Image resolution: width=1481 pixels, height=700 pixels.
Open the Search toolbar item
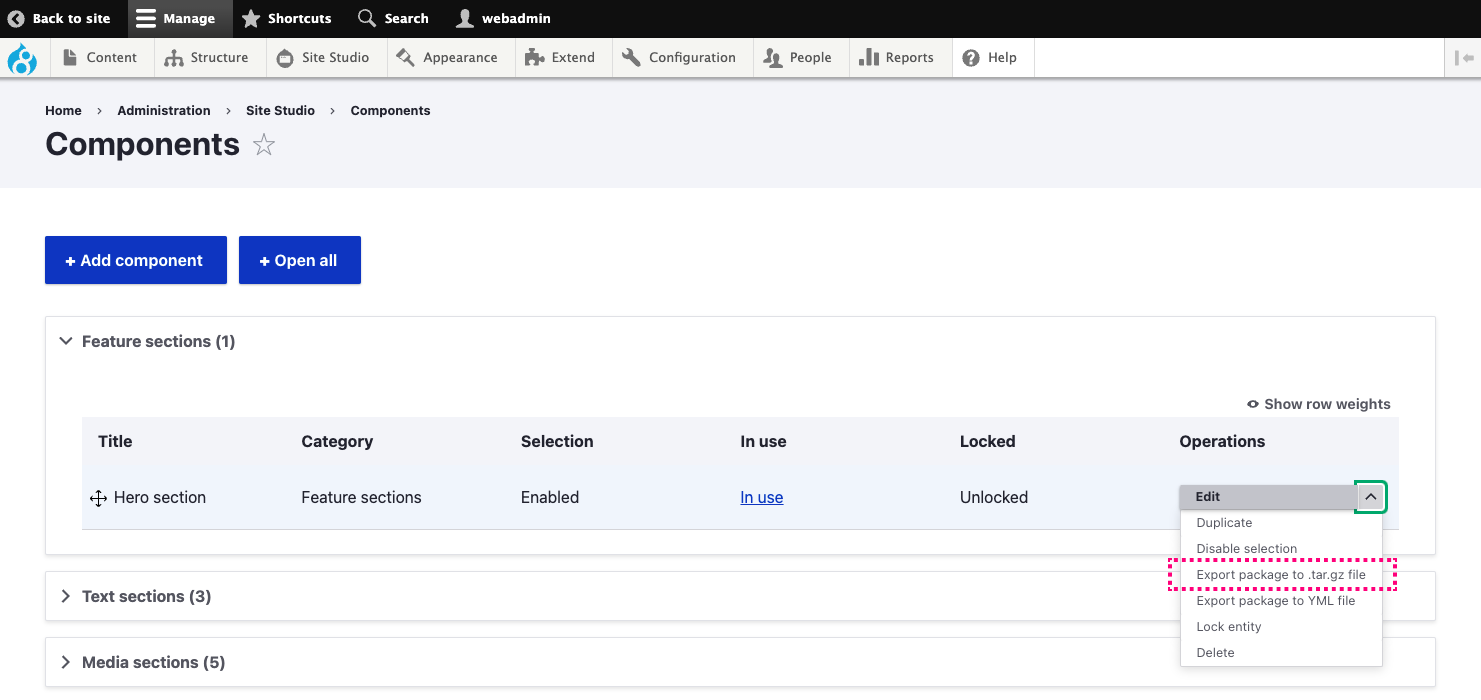394,19
